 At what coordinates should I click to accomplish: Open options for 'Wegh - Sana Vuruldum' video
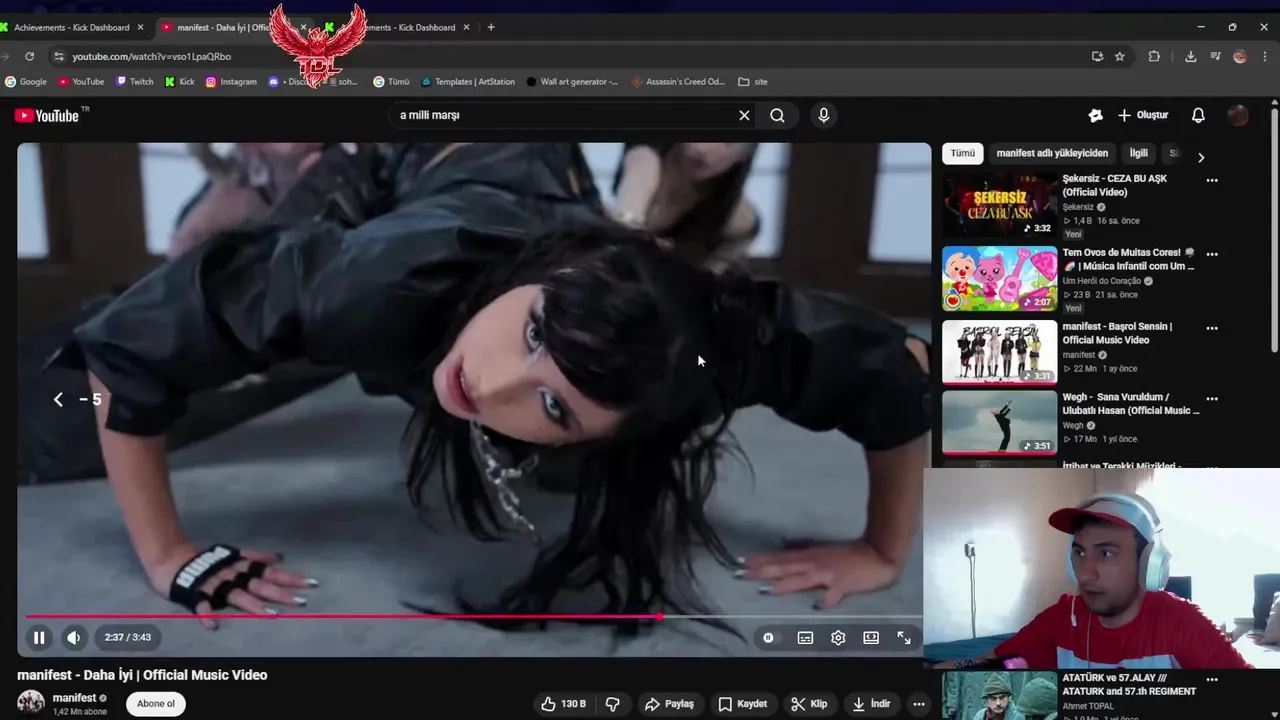pos(1212,399)
